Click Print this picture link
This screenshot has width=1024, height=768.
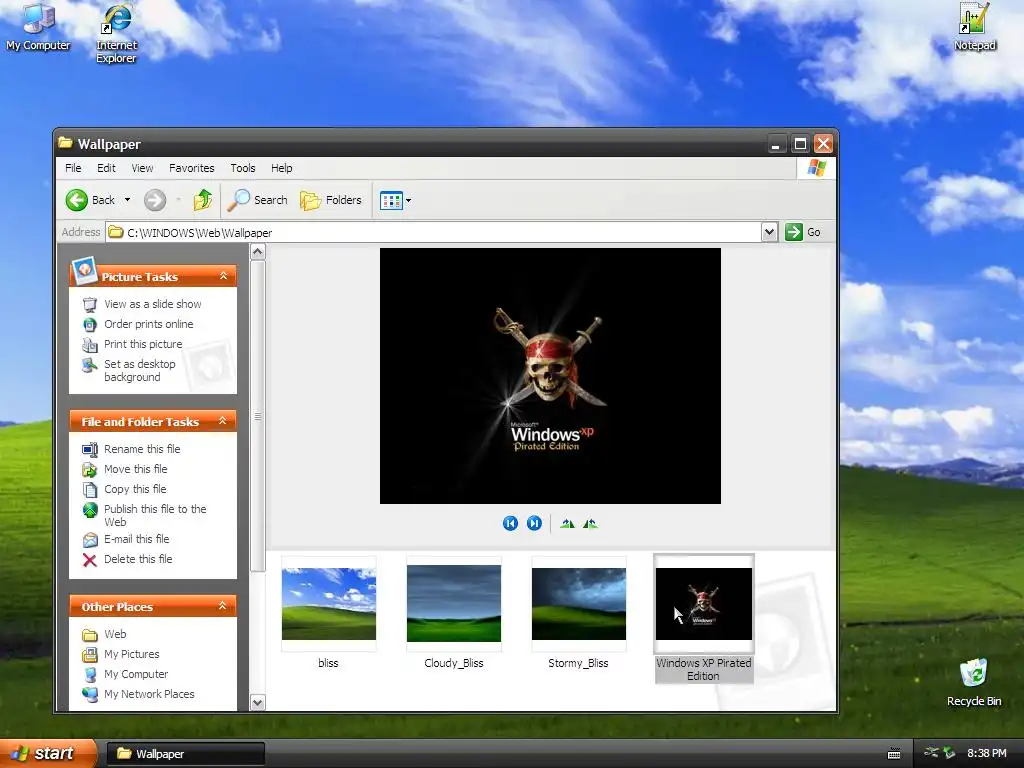click(143, 344)
